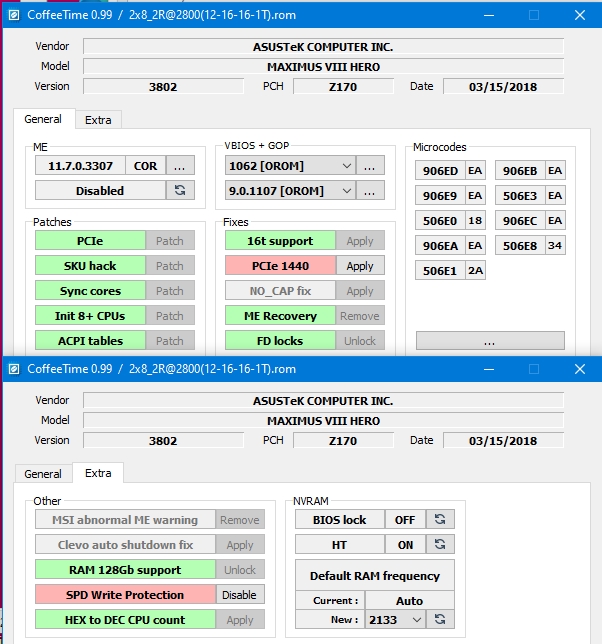Click the PCIe 1440 red status label
Image resolution: width=602 pixels, height=644 pixels.
[x=280, y=266]
